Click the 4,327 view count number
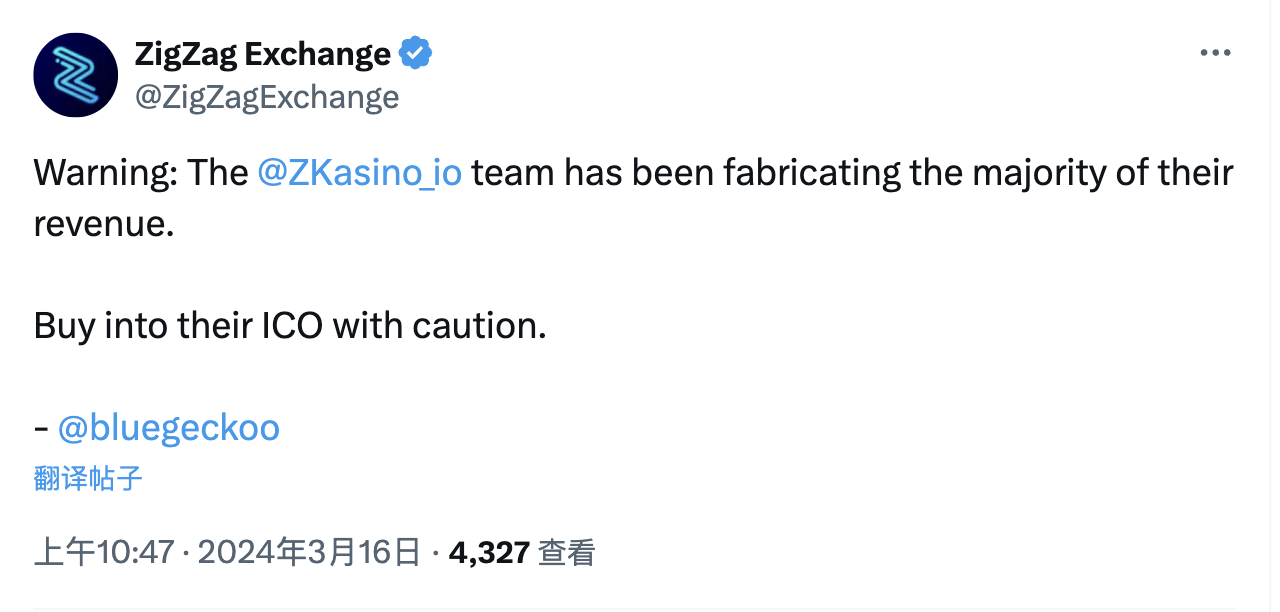Image resolution: width=1280 pixels, height=612 pixels. 489,552
